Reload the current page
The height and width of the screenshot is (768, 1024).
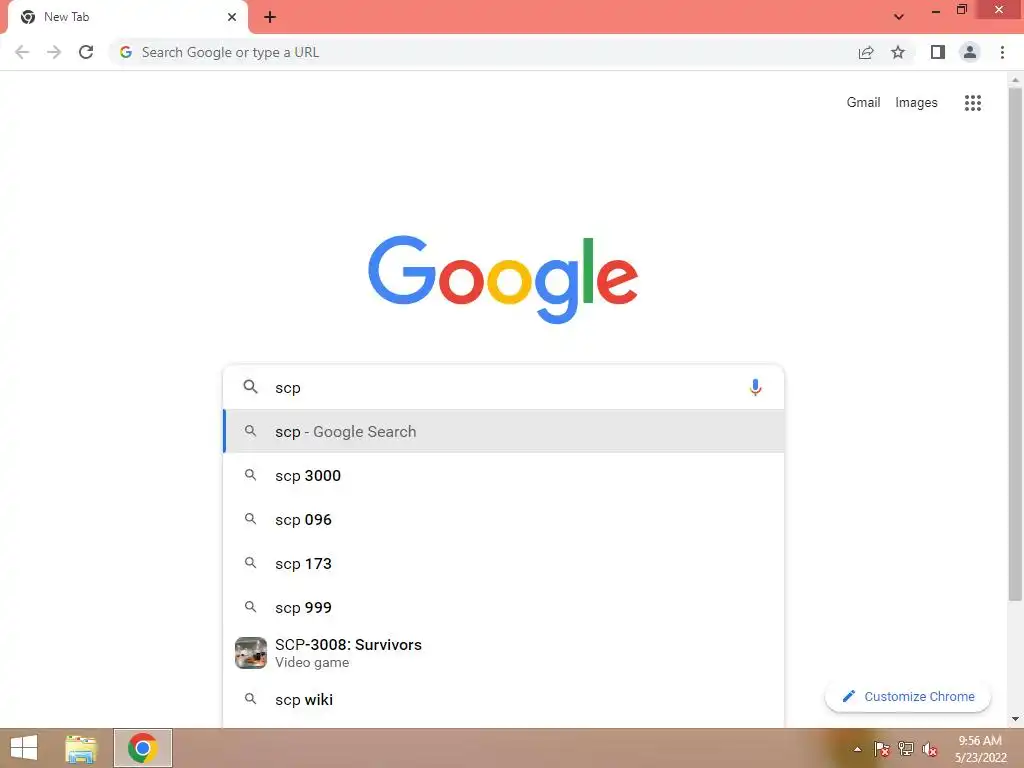click(86, 52)
